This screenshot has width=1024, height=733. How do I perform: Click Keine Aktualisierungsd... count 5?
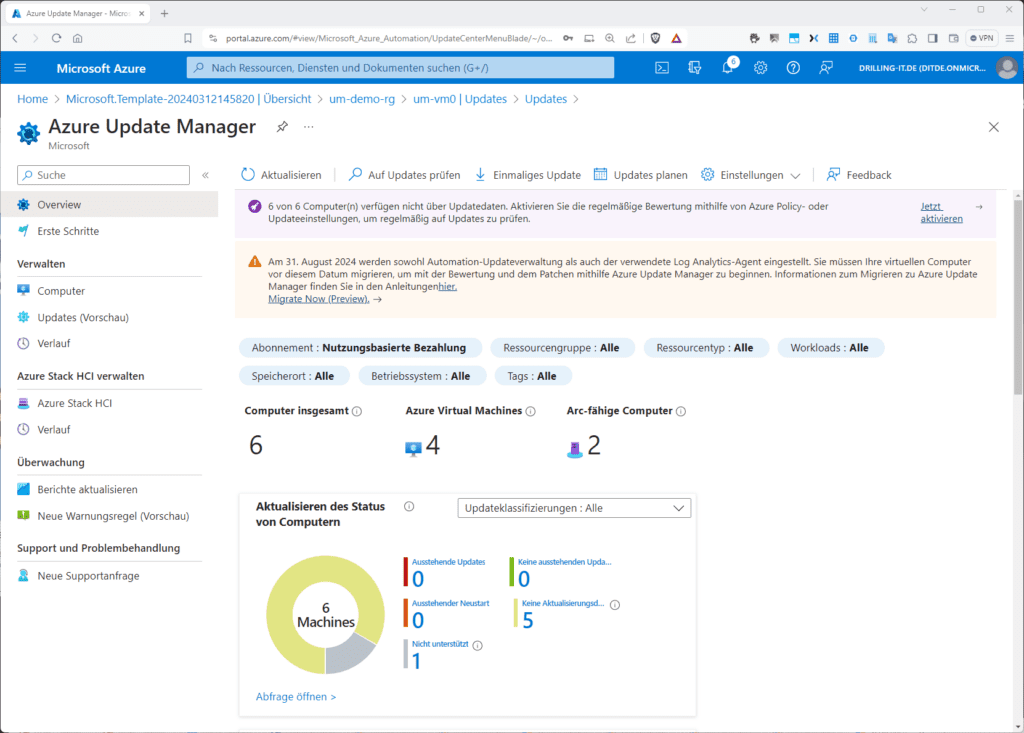528,620
